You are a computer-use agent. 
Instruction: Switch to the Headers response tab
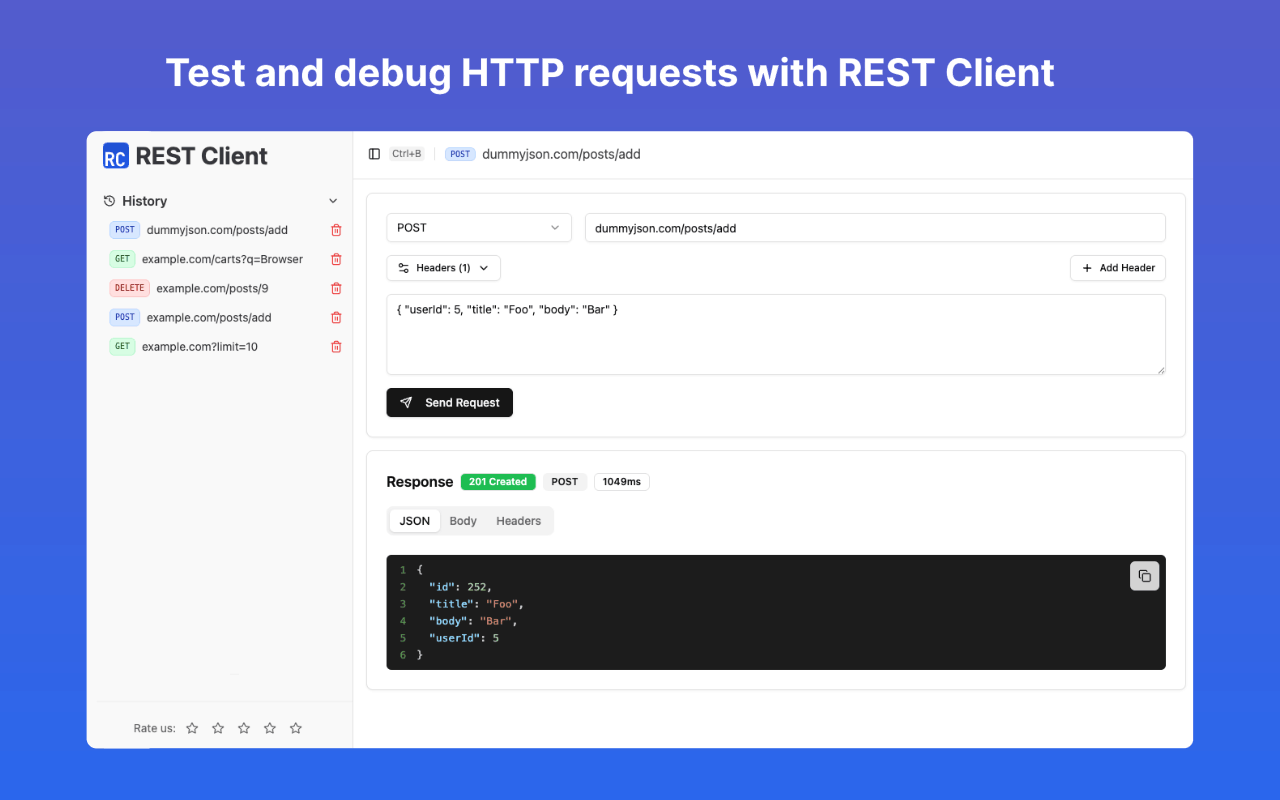pos(518,520)
